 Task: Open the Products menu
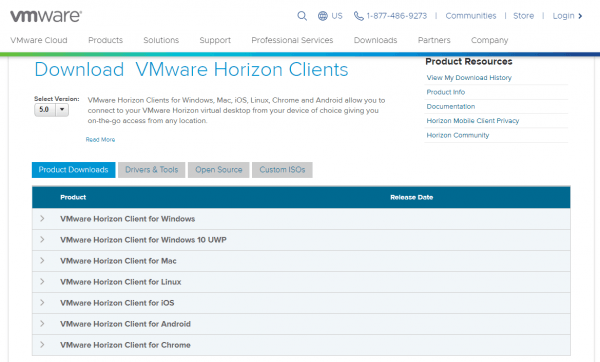coord(106,40)
